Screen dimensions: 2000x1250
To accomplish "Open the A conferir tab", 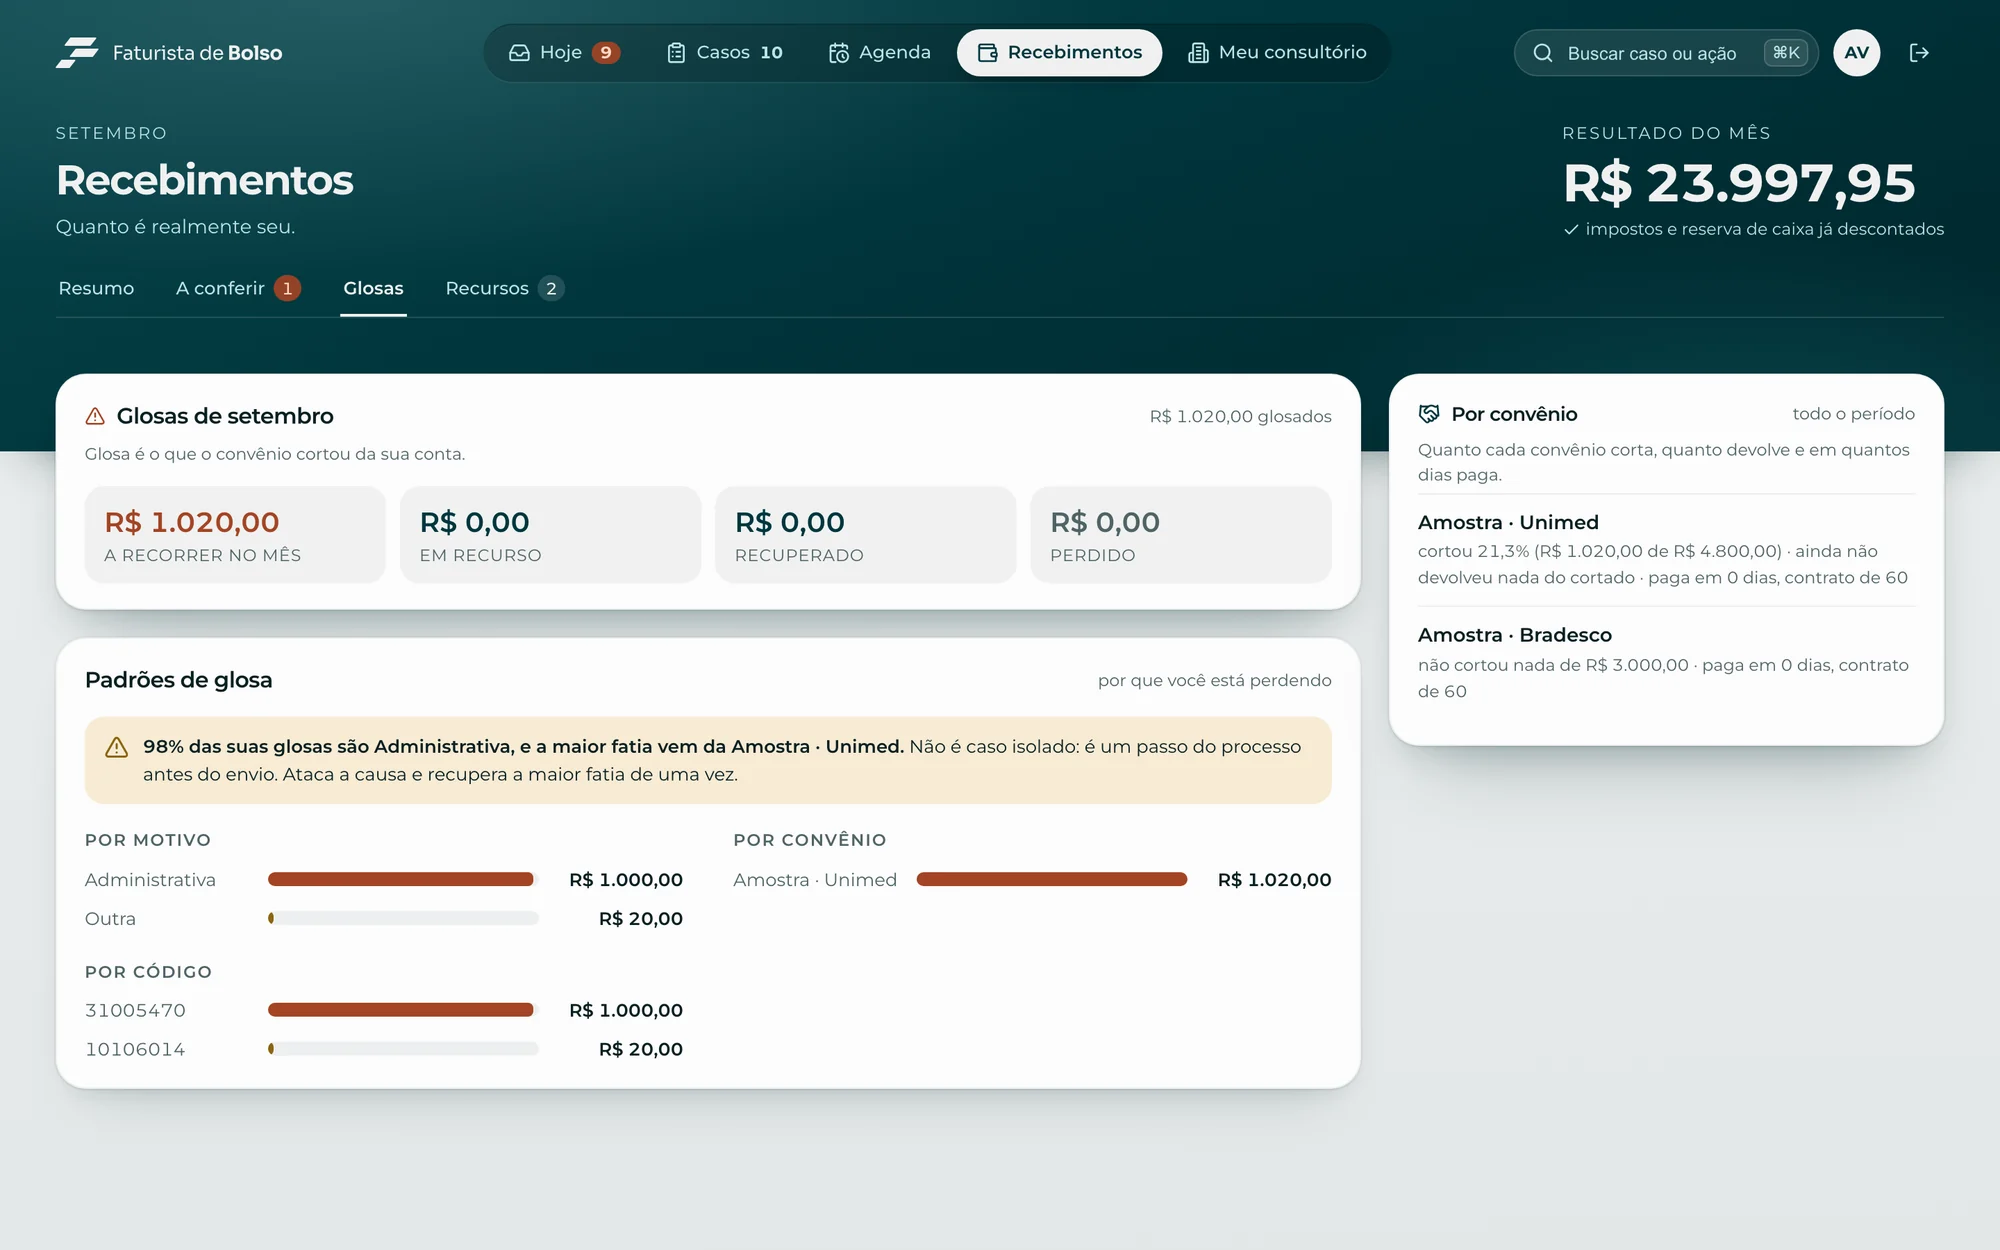I will point(238,288).
